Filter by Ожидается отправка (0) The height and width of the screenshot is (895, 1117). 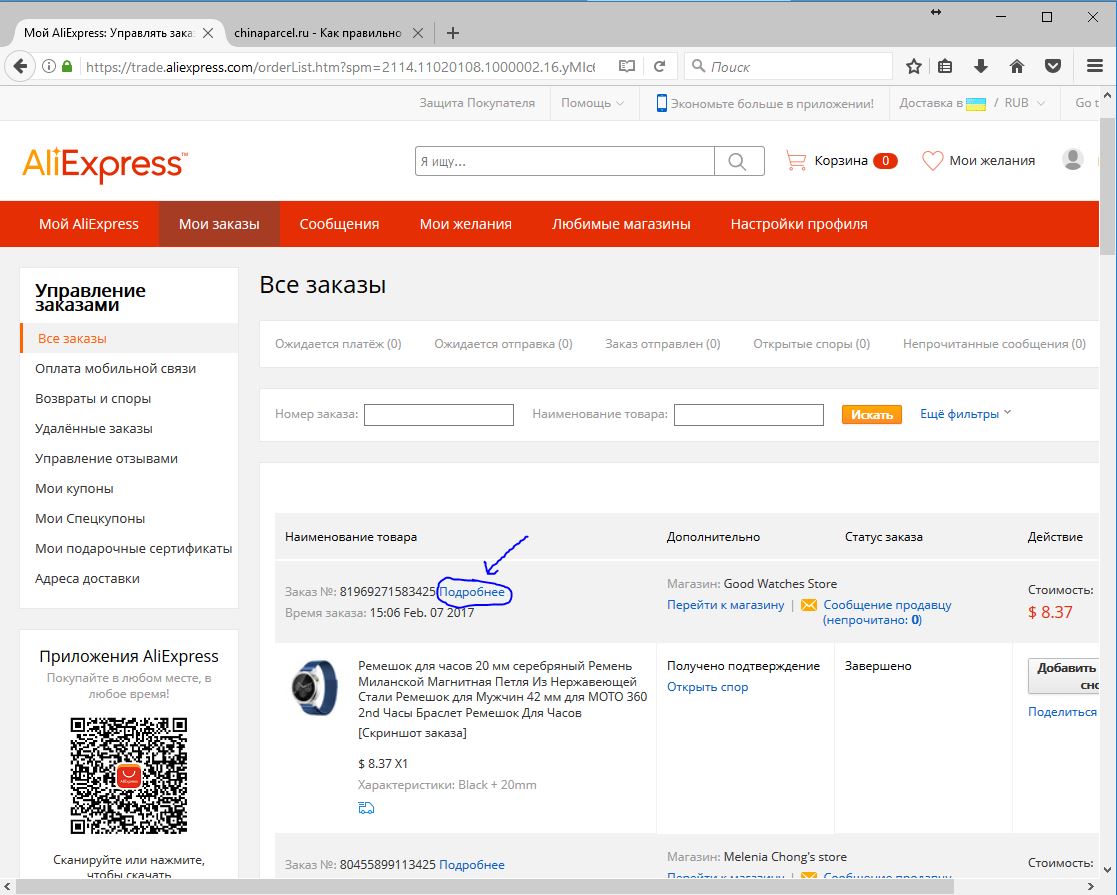[503, 343]
